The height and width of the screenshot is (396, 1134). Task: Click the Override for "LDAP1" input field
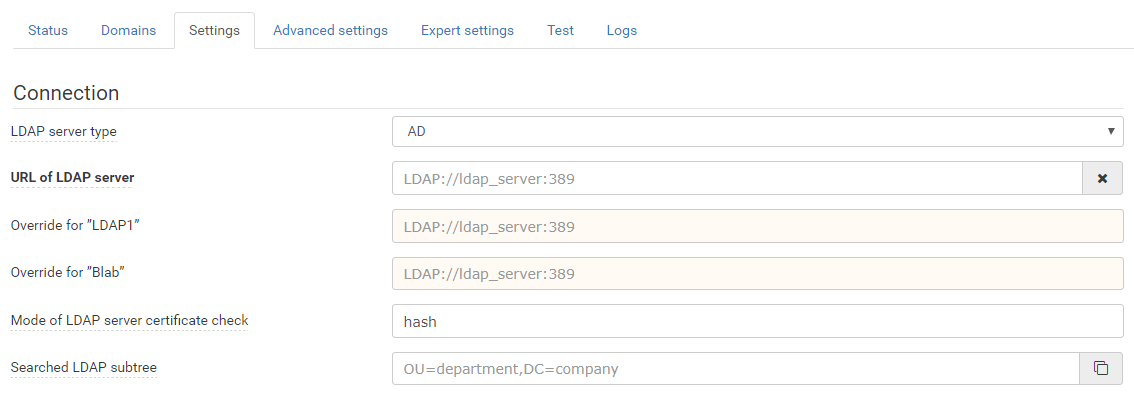757,226
